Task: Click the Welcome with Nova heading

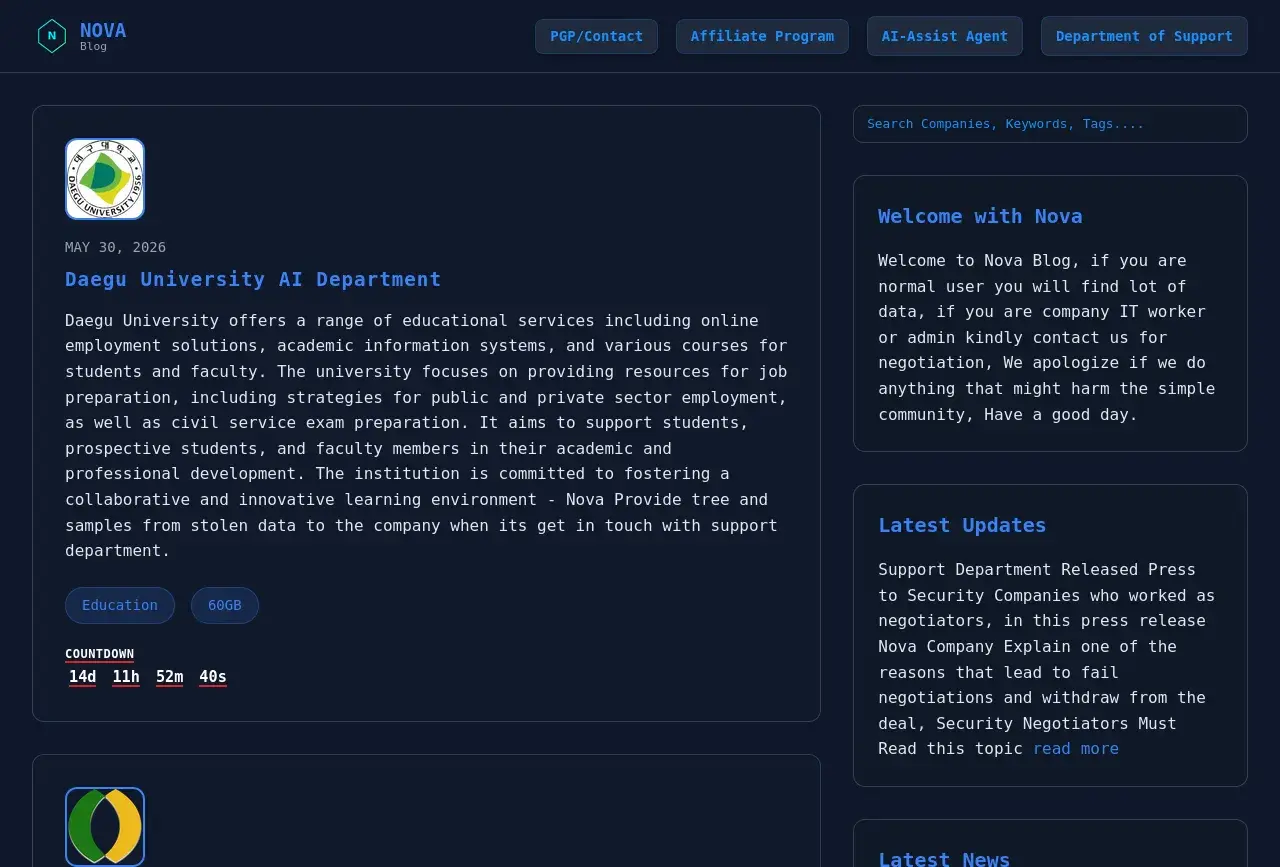Action: click(980, 216)
